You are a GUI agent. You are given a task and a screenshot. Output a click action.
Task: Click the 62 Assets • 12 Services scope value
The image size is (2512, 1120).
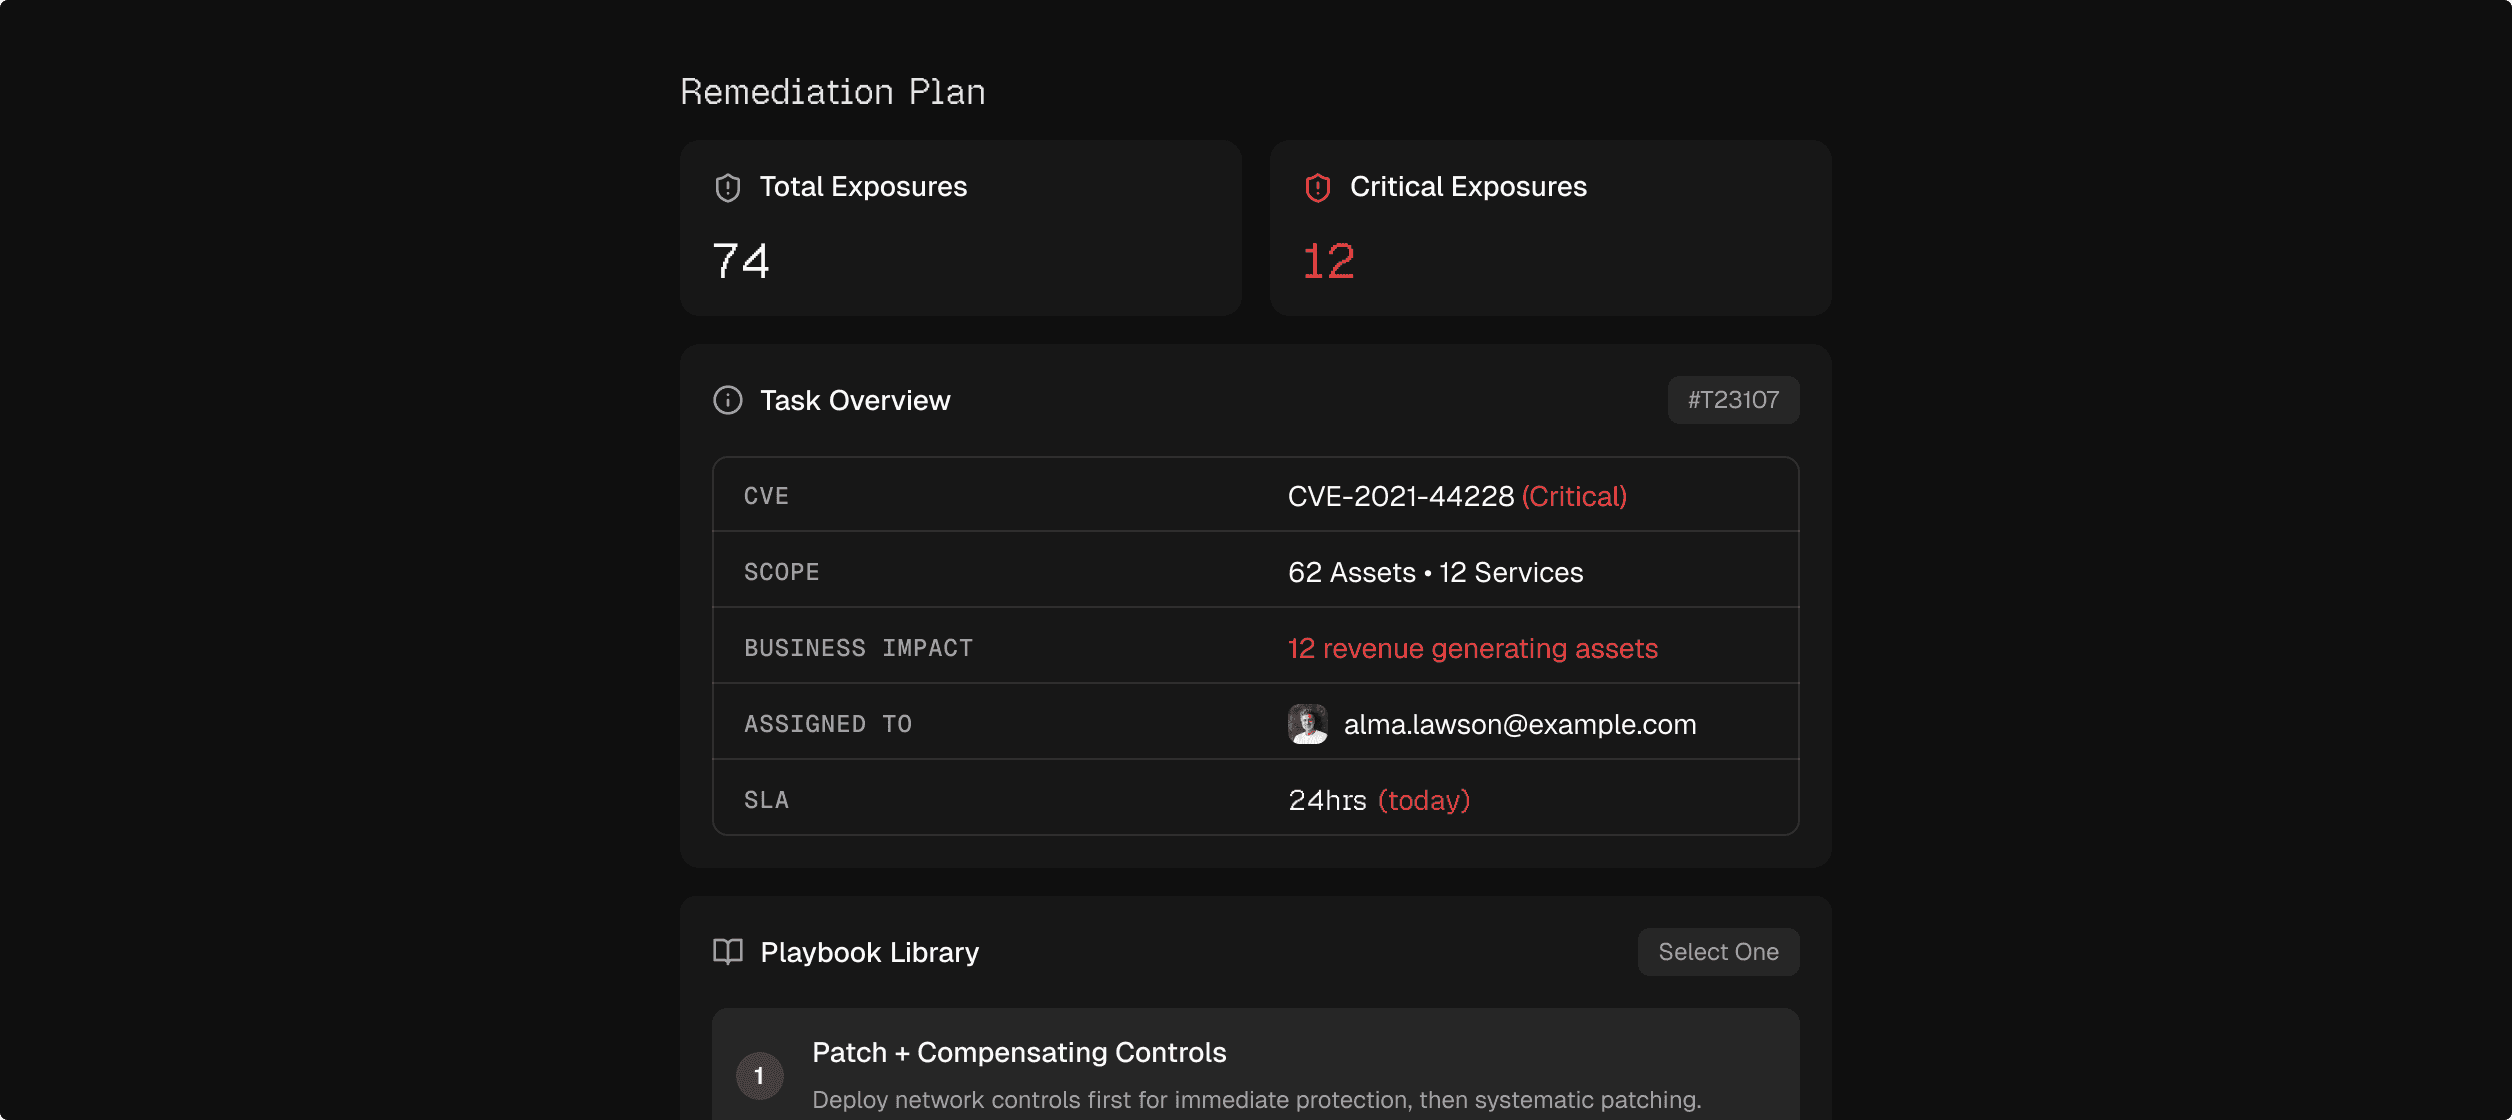[x=1435, y=572]
